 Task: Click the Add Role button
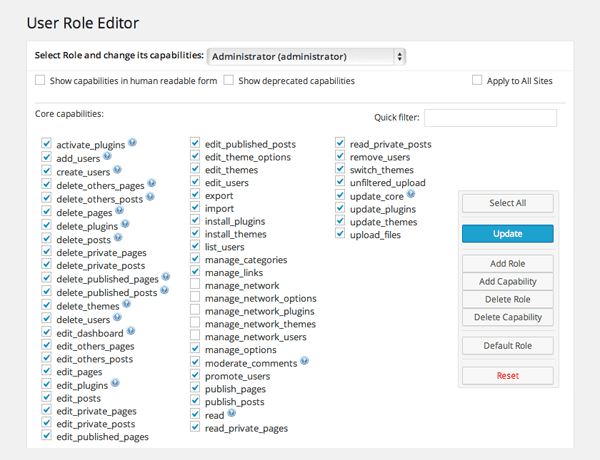point(507,263)
